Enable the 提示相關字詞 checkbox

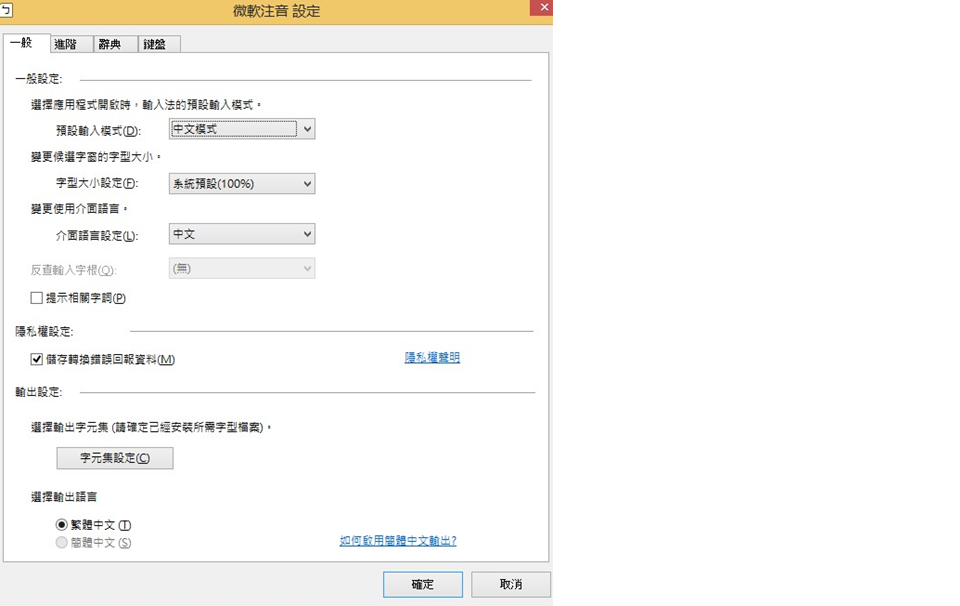click(x=37, y=298)
